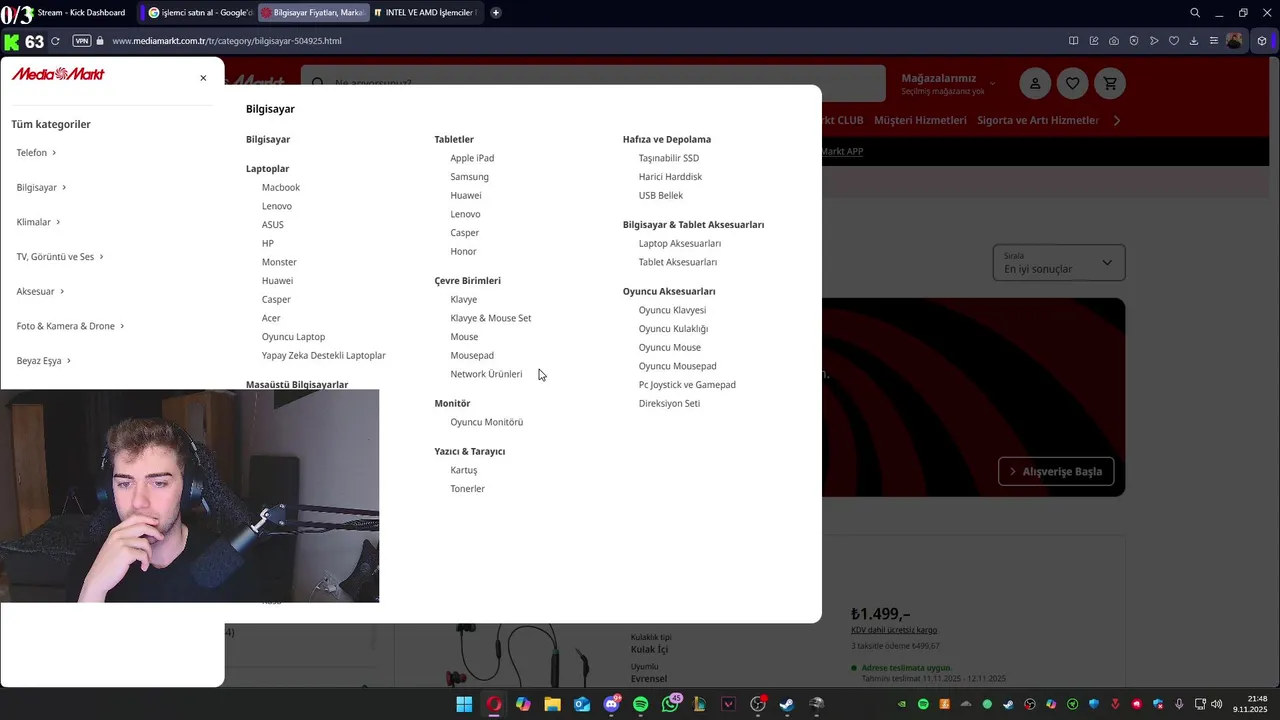1280x720 pixels.
Task: Open WhatsApp from the taskbar
Action: point(670,704)
